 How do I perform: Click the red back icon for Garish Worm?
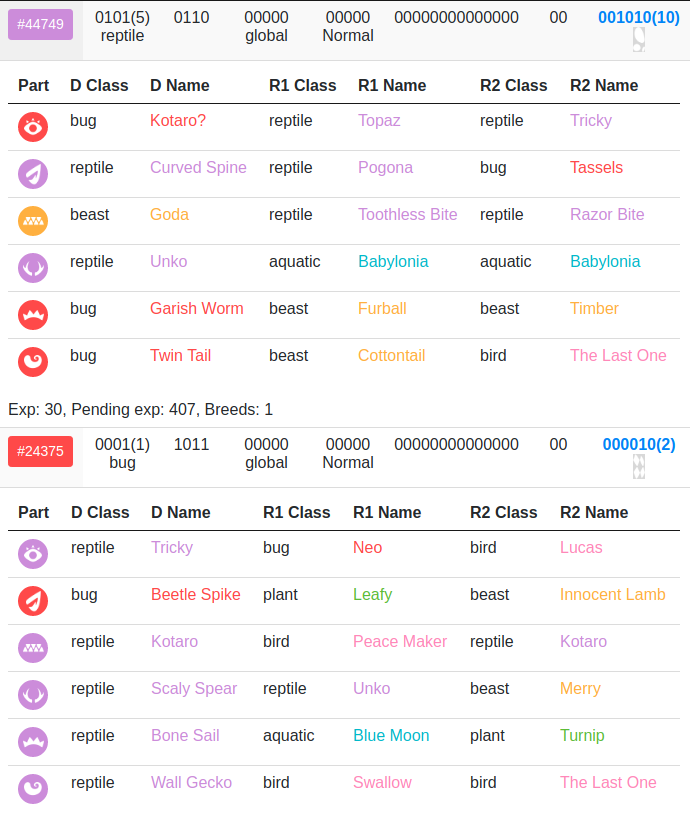pos(33,315)
